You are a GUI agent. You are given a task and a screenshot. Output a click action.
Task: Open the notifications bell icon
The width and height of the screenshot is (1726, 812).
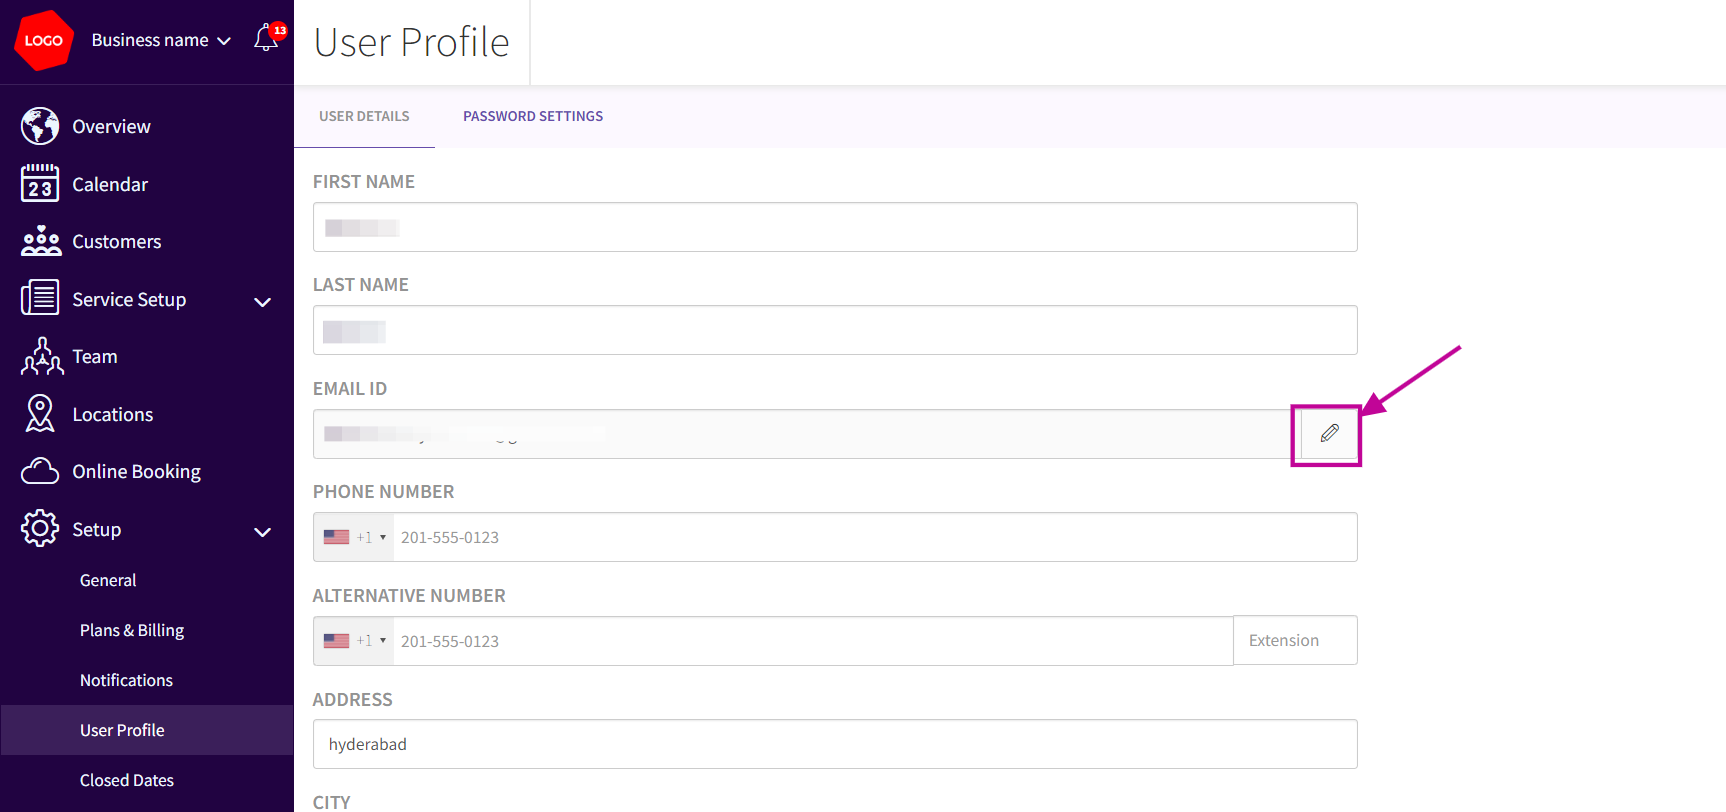pos(266,39)
